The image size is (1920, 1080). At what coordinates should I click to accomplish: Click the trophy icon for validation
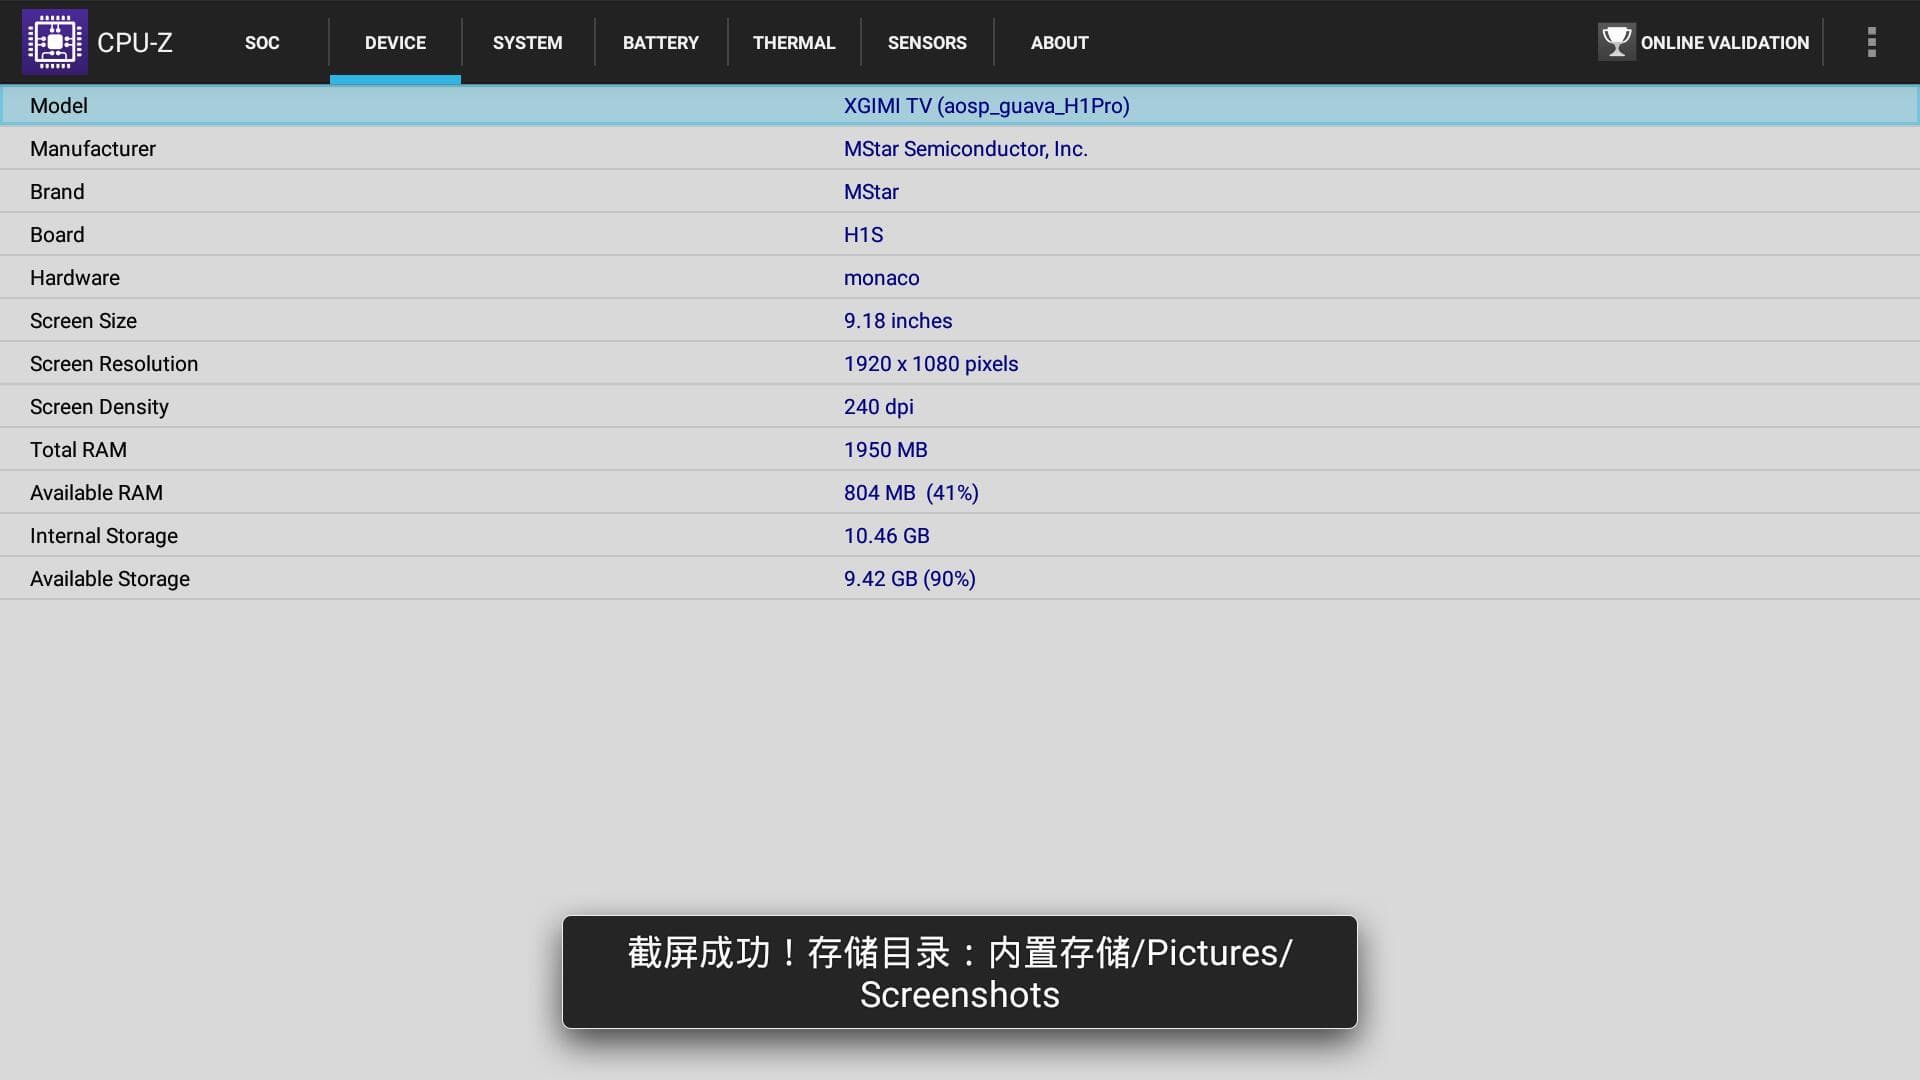[1616, 42]
